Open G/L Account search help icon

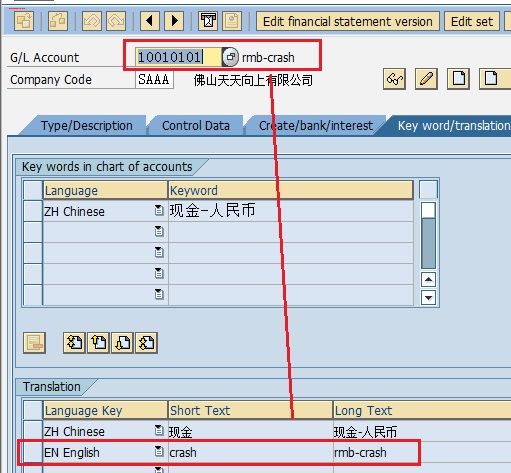pyautogui.click(x=230, y=57)
